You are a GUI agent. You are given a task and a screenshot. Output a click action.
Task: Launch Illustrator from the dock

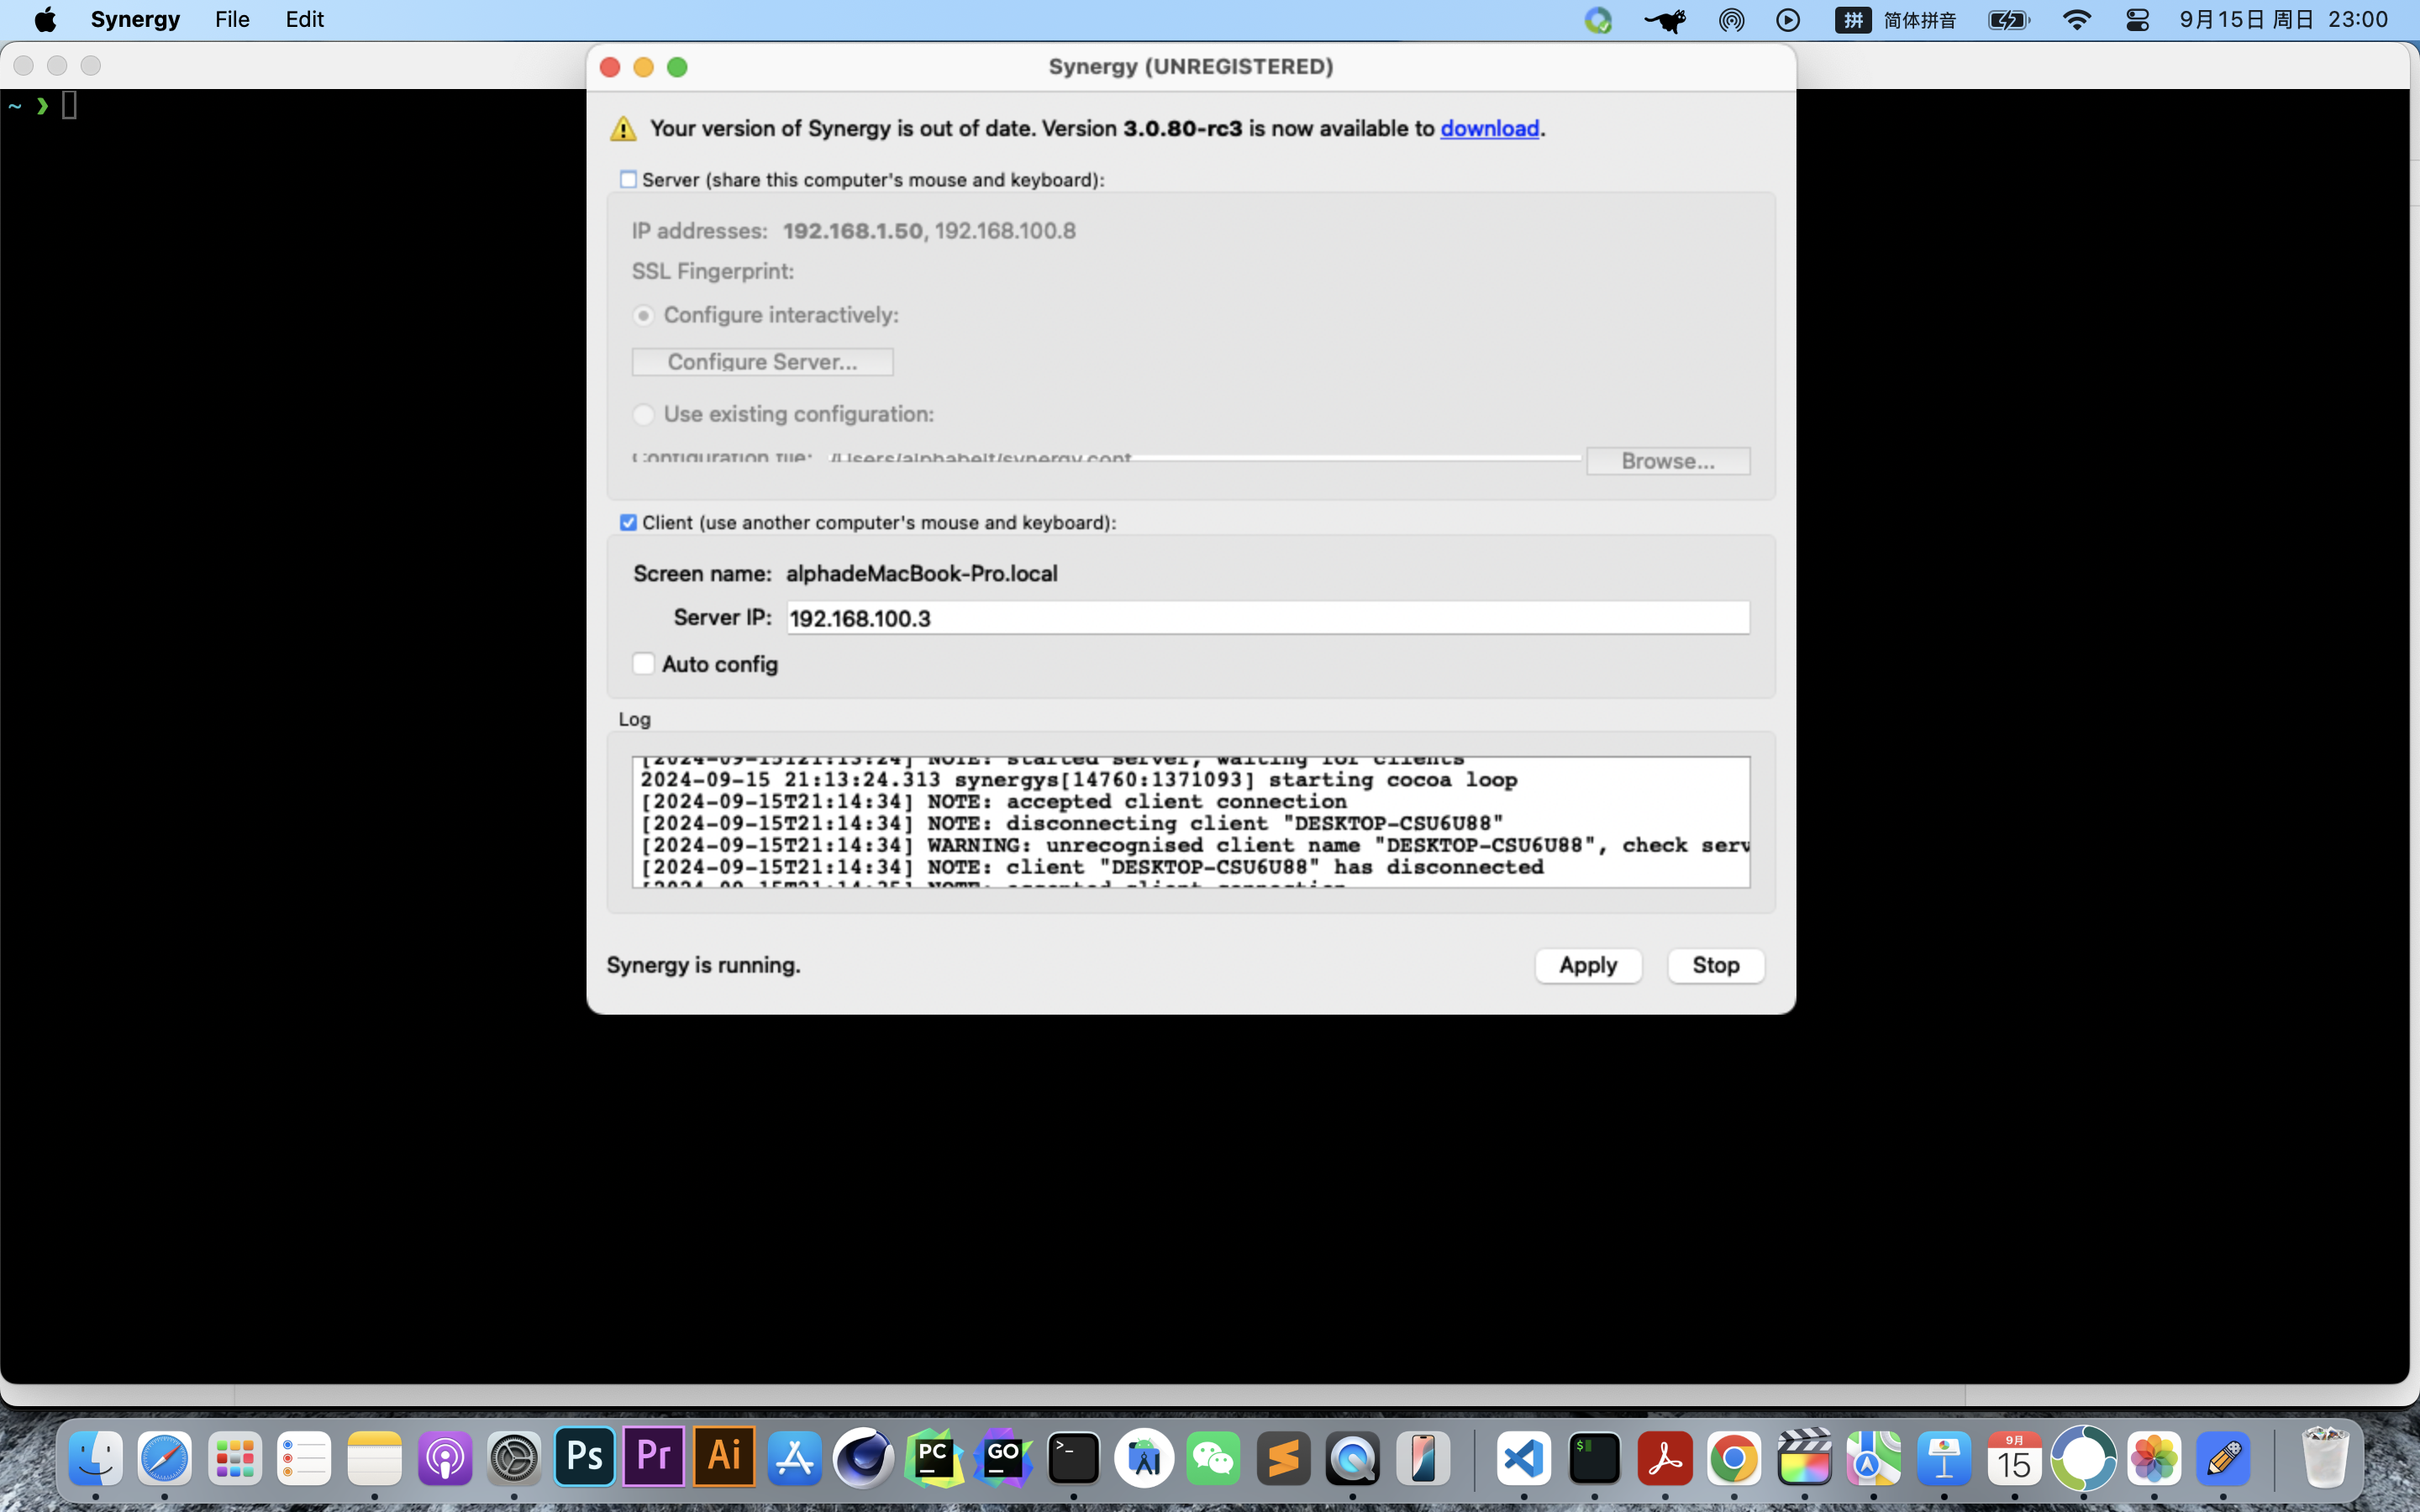(x=724, y=1458)
